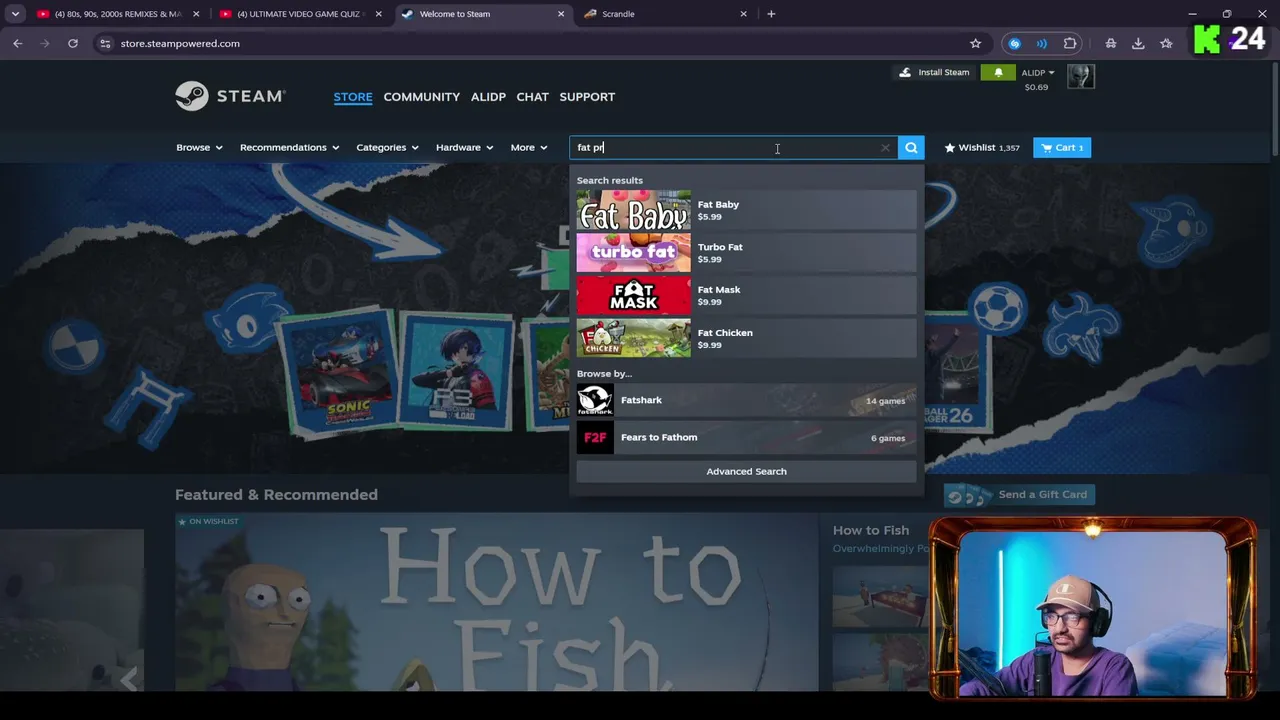This screenshot has height=720, width=1280.
Task: Expand the More dropdown
Action: pyautogui.click(x=529, y=148)
